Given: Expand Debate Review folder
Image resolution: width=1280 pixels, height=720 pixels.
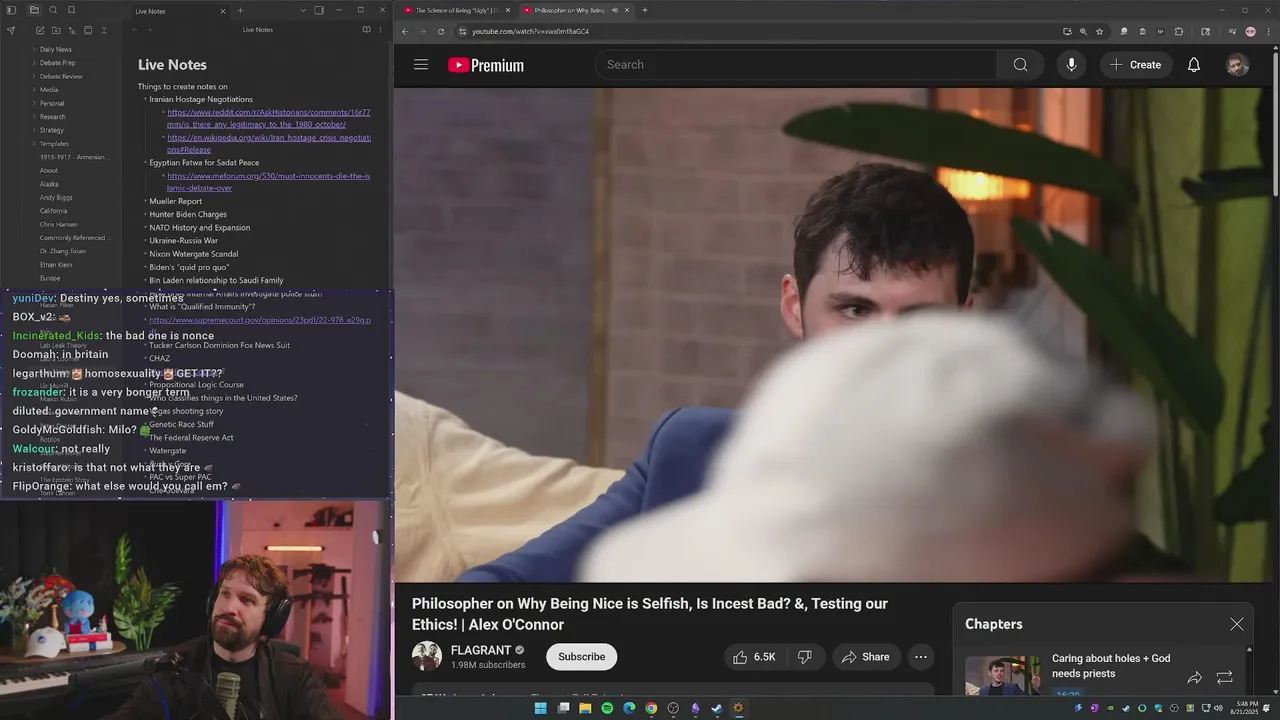Looking at the screenshot, I should click(61, 76).
